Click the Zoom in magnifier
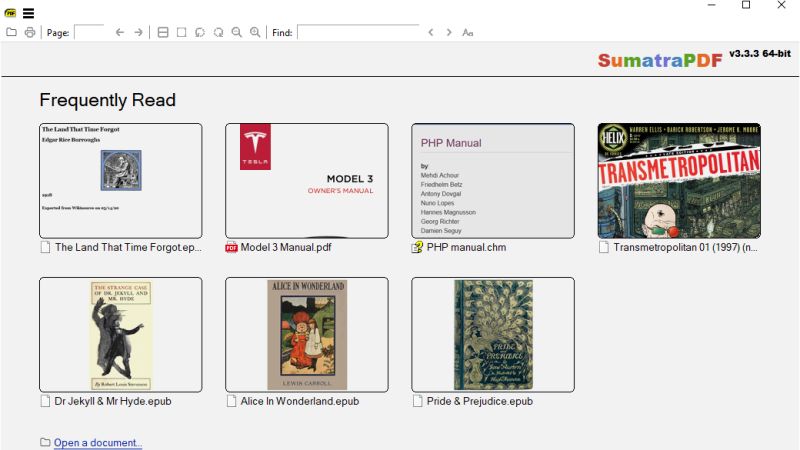The height and width of the screenshot is (450, 800). (x=255, y=32)
